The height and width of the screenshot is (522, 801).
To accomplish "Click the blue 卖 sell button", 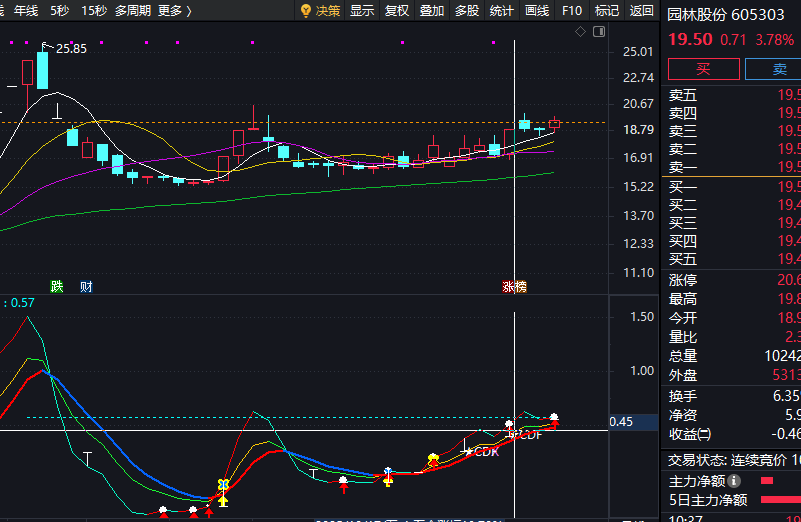I will point(773,69).
